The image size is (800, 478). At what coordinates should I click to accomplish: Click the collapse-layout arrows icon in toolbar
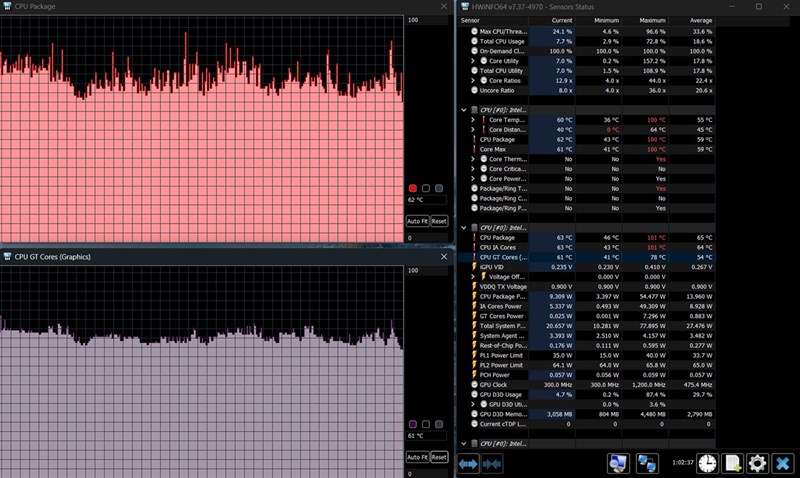pos(492,464)
